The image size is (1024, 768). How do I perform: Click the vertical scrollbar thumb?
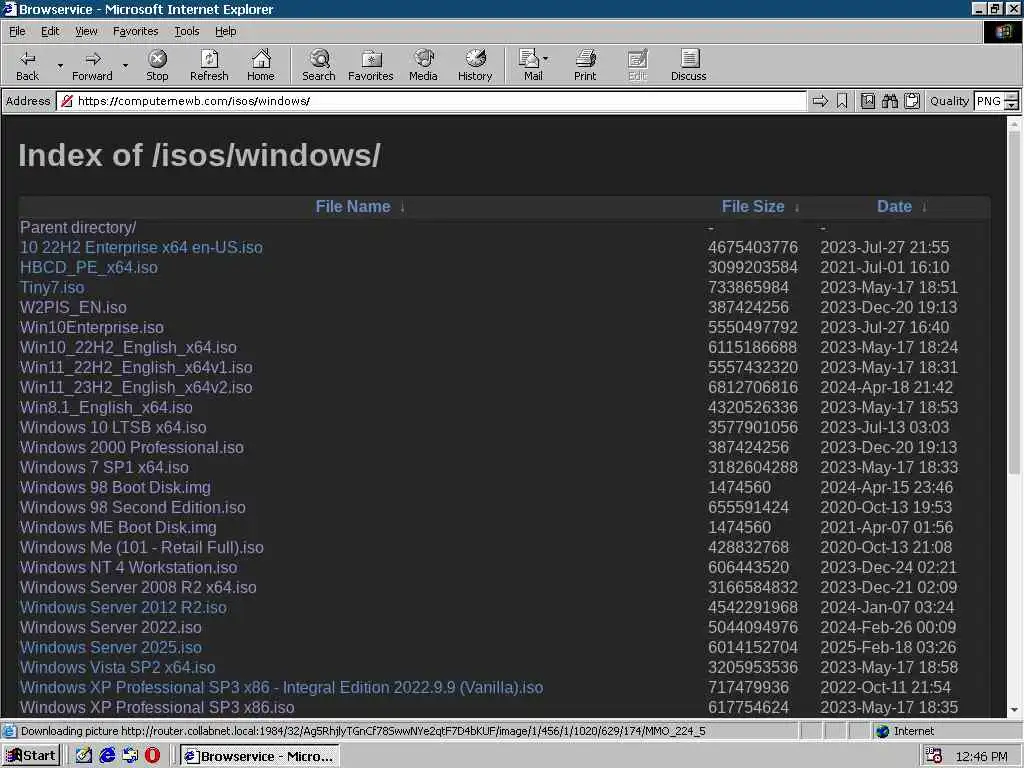coord(1014,300)
